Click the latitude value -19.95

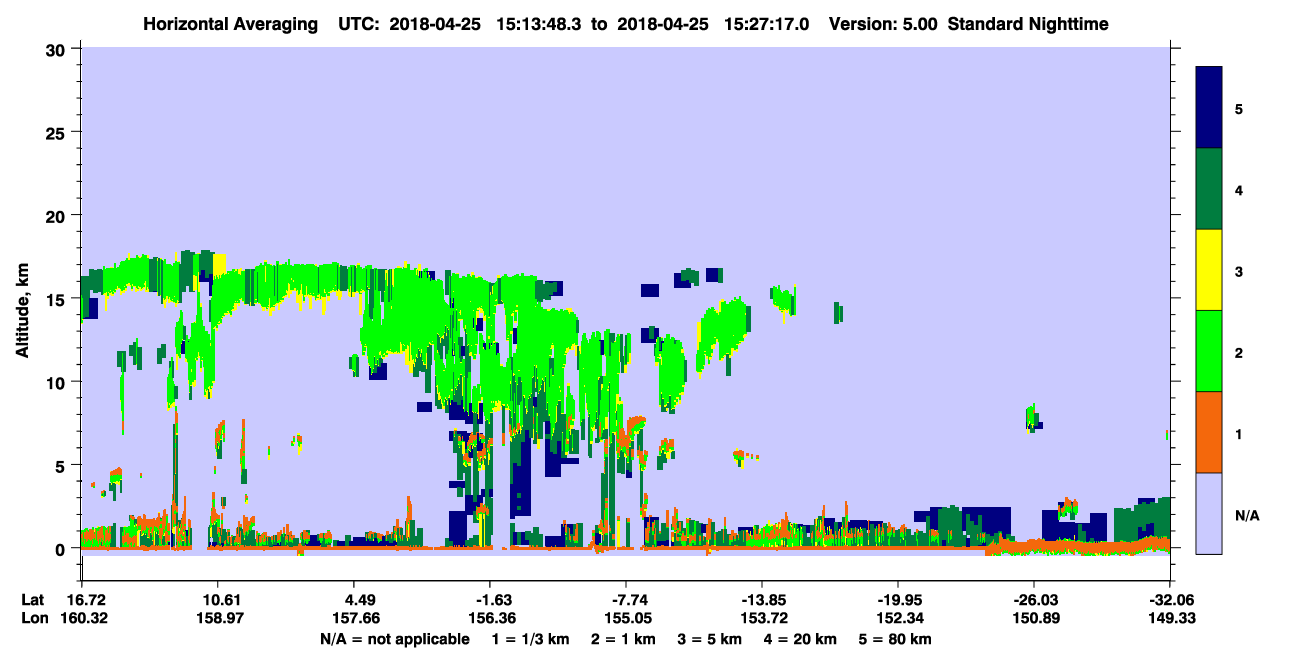[898, 600]
